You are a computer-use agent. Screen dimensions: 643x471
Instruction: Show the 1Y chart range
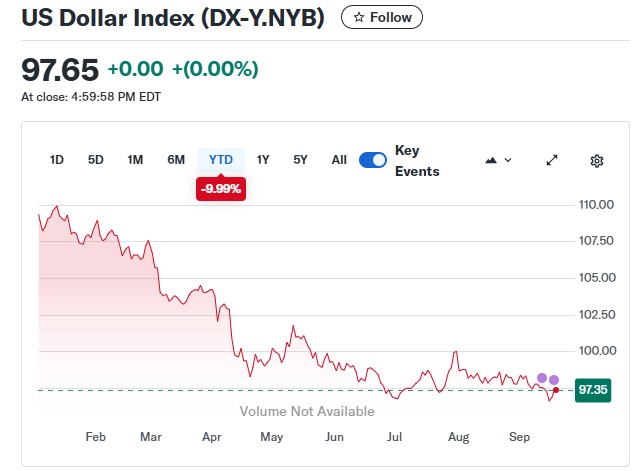pyautogui.click(x=263, y=160)
